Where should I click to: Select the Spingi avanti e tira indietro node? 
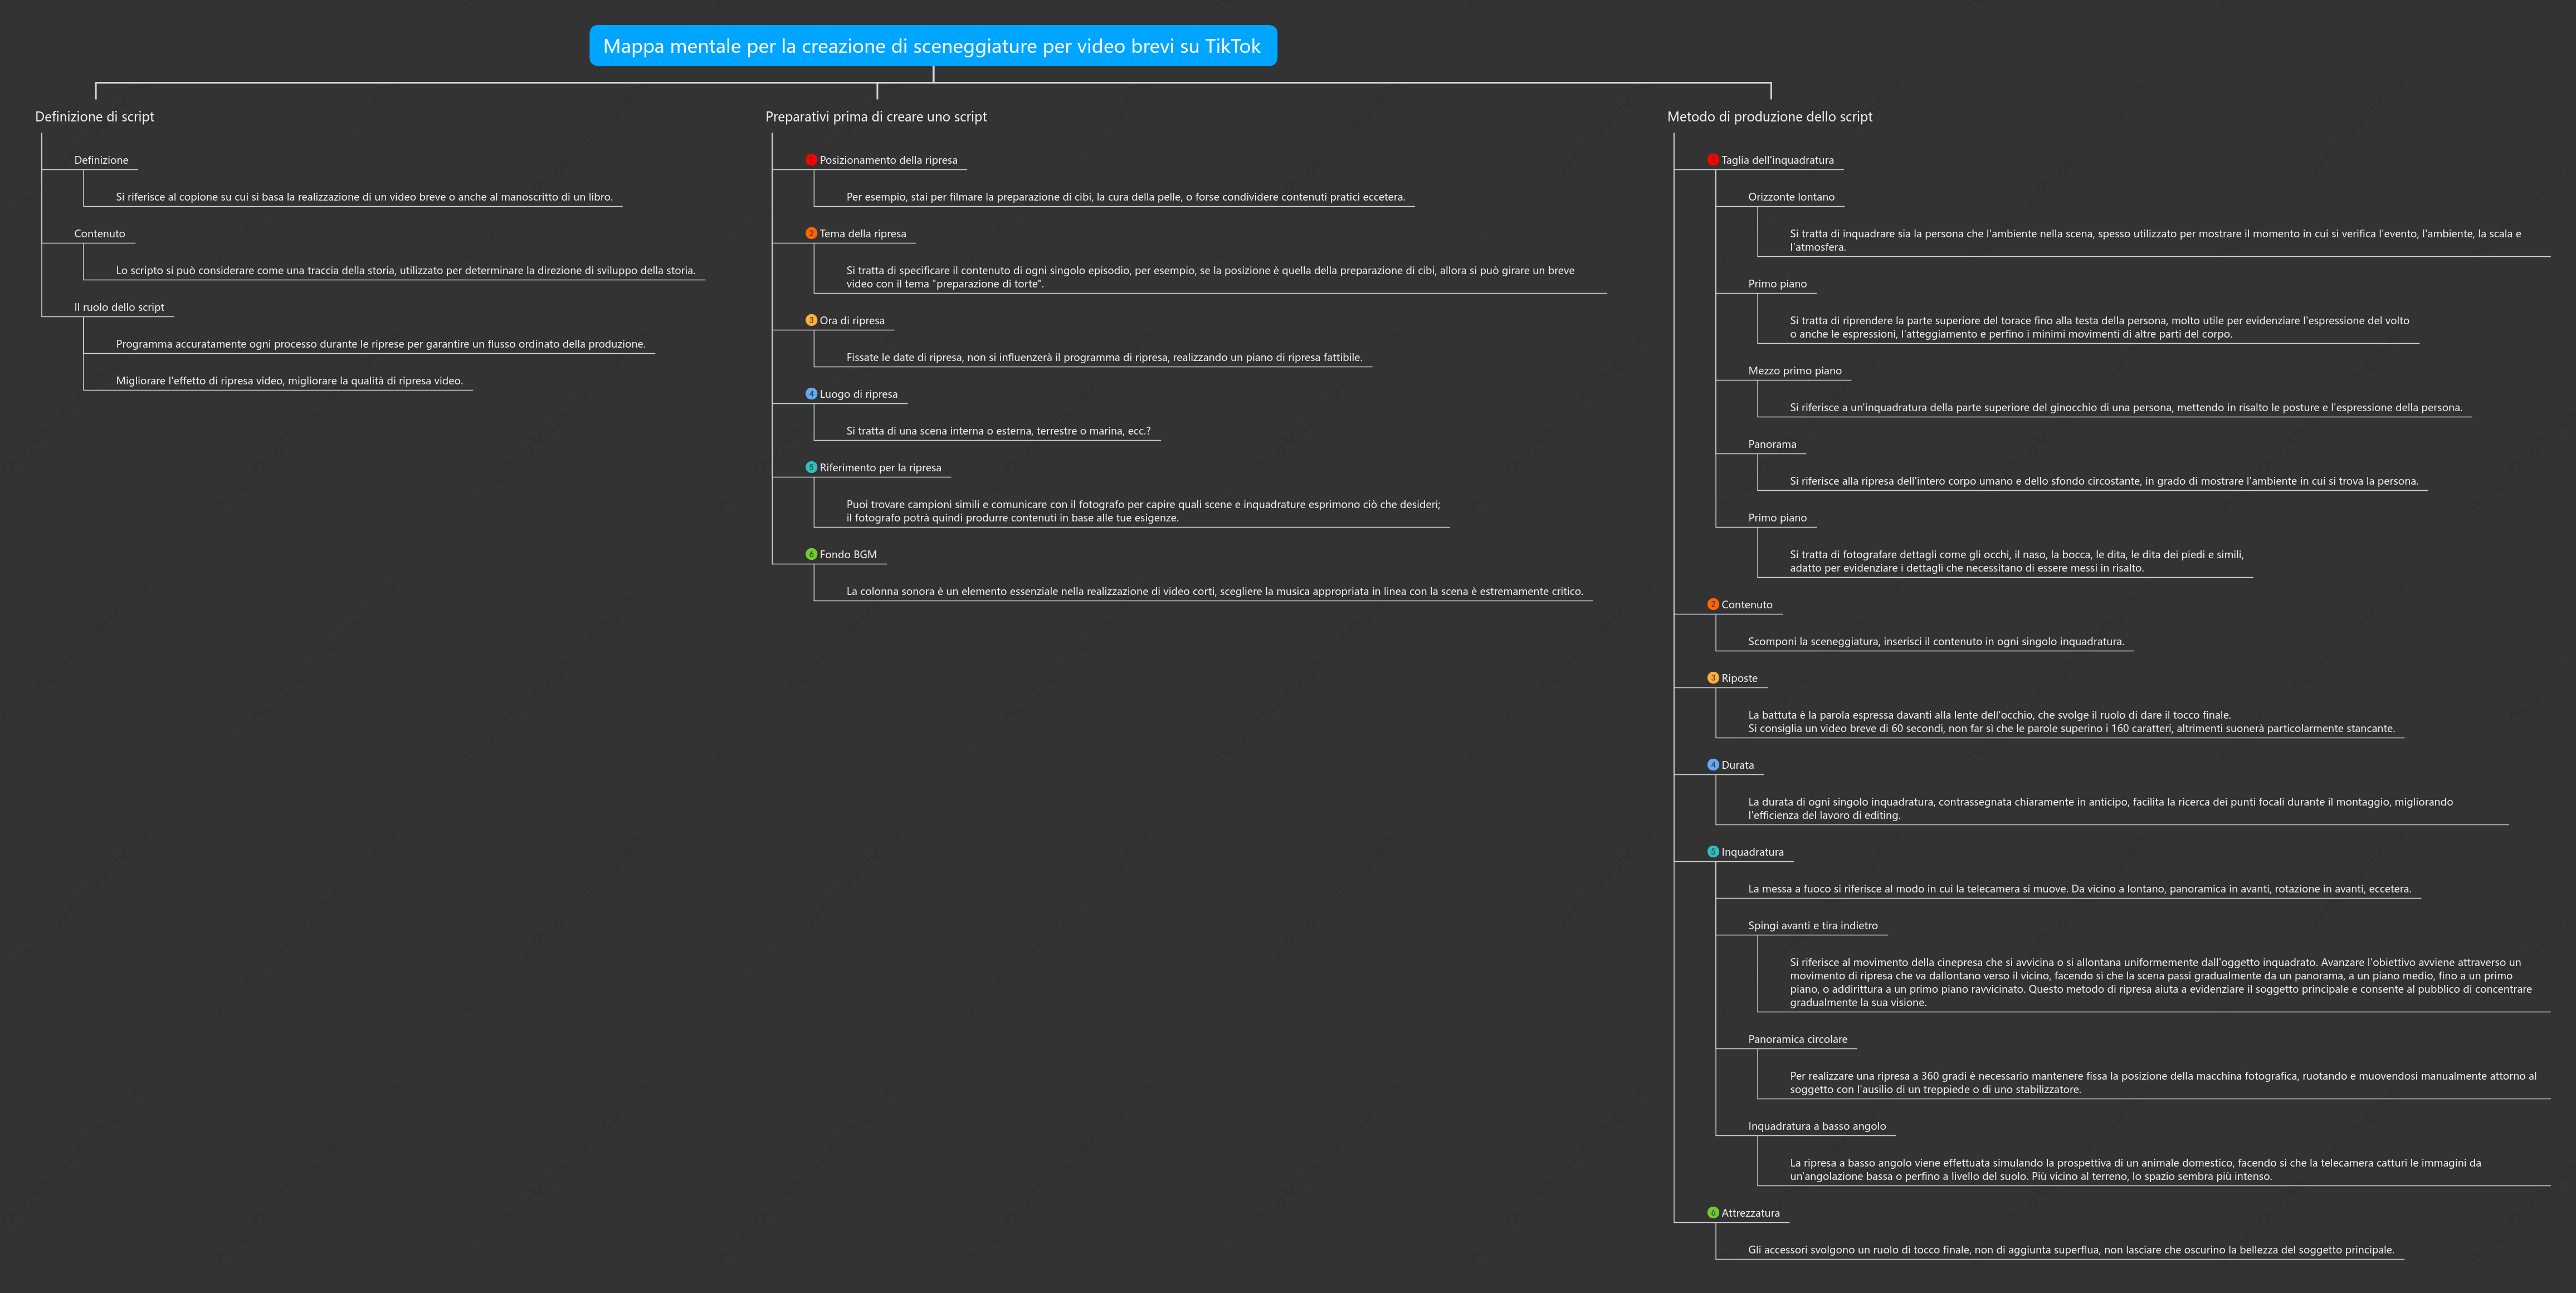(1812, 926)
